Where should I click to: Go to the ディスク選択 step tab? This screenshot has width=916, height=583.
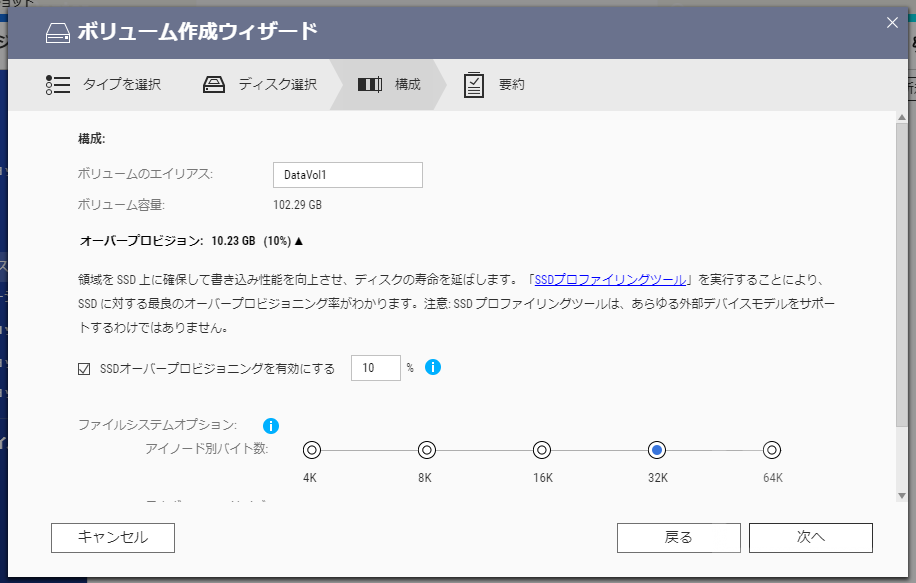260,85
